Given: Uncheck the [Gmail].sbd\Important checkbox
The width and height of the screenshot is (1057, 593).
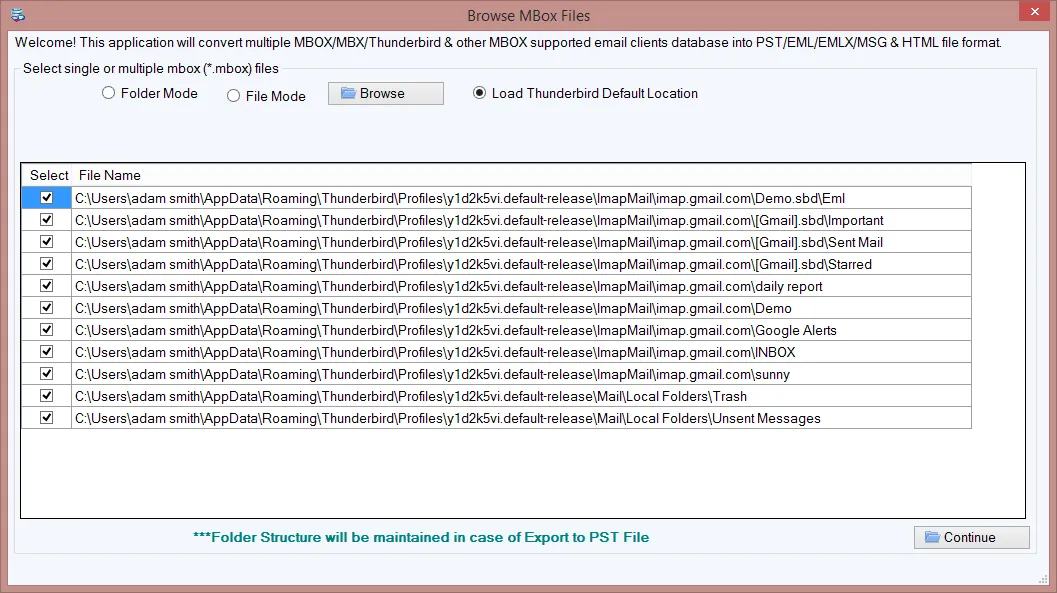Looking at the screenshot, I should pos(47,220).
